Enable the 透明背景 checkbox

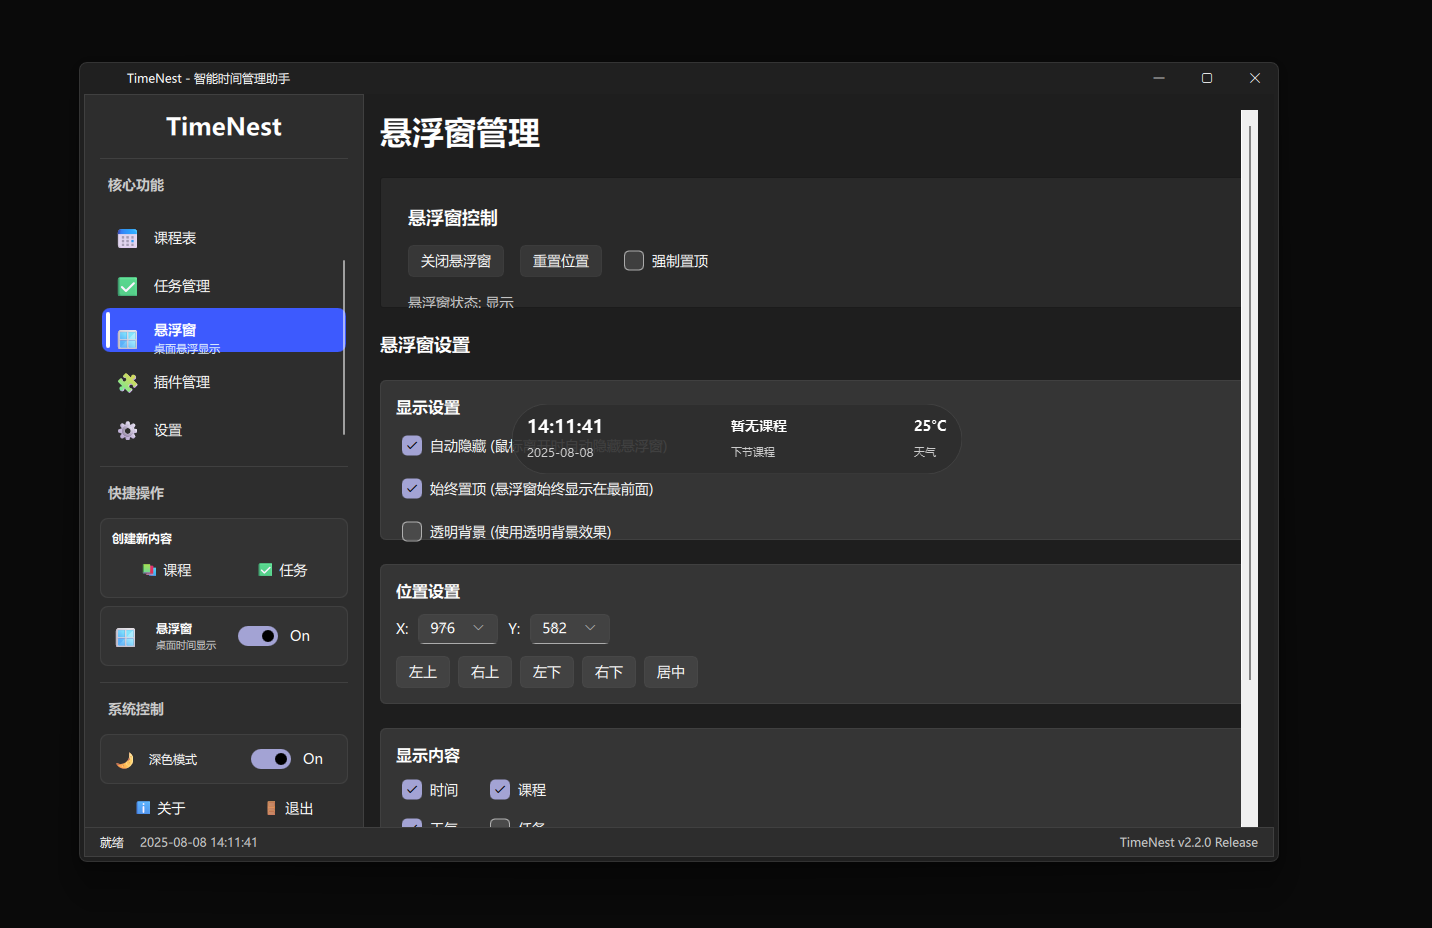[x=412, y=532]
